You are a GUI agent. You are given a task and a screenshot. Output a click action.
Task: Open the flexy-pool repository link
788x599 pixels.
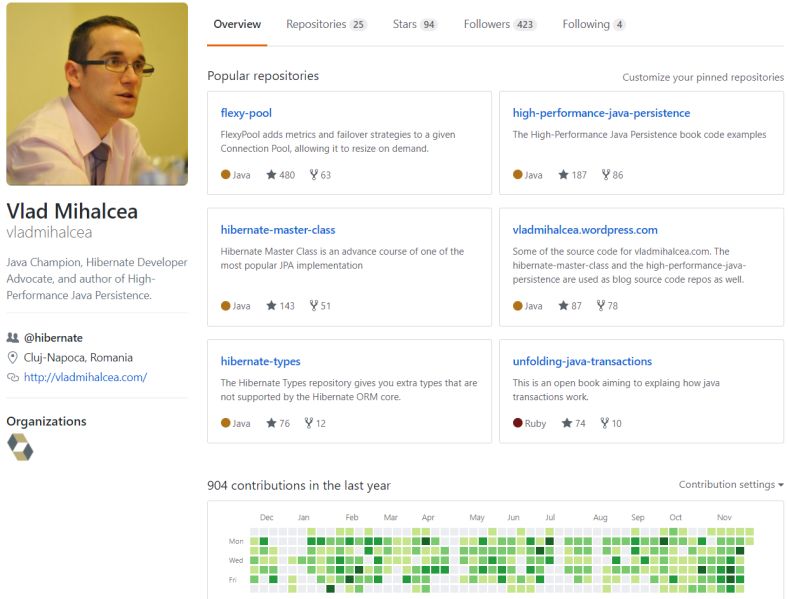coord(246,113)
